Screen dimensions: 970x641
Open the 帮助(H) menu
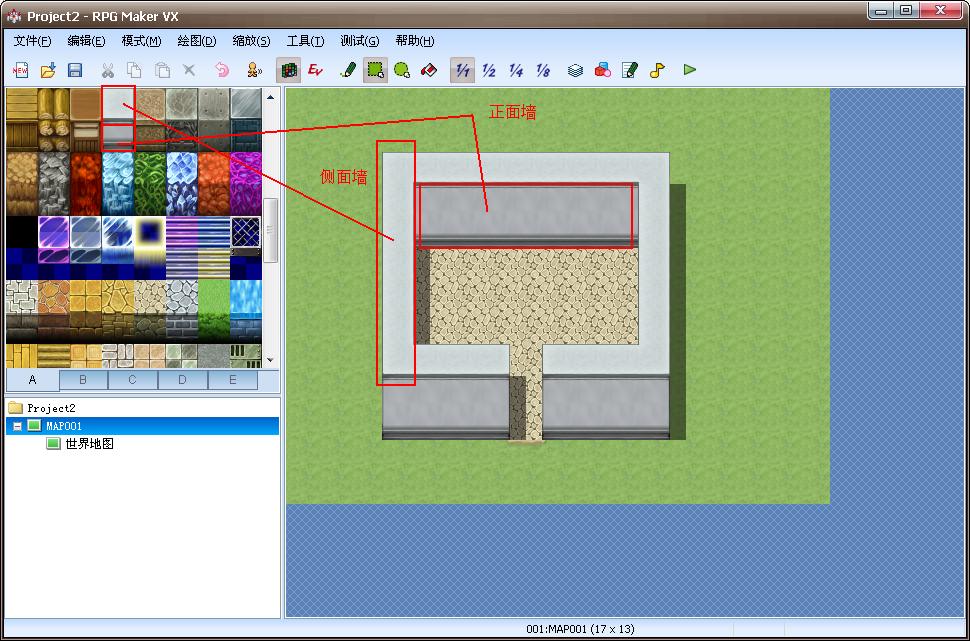pos(414,41)
